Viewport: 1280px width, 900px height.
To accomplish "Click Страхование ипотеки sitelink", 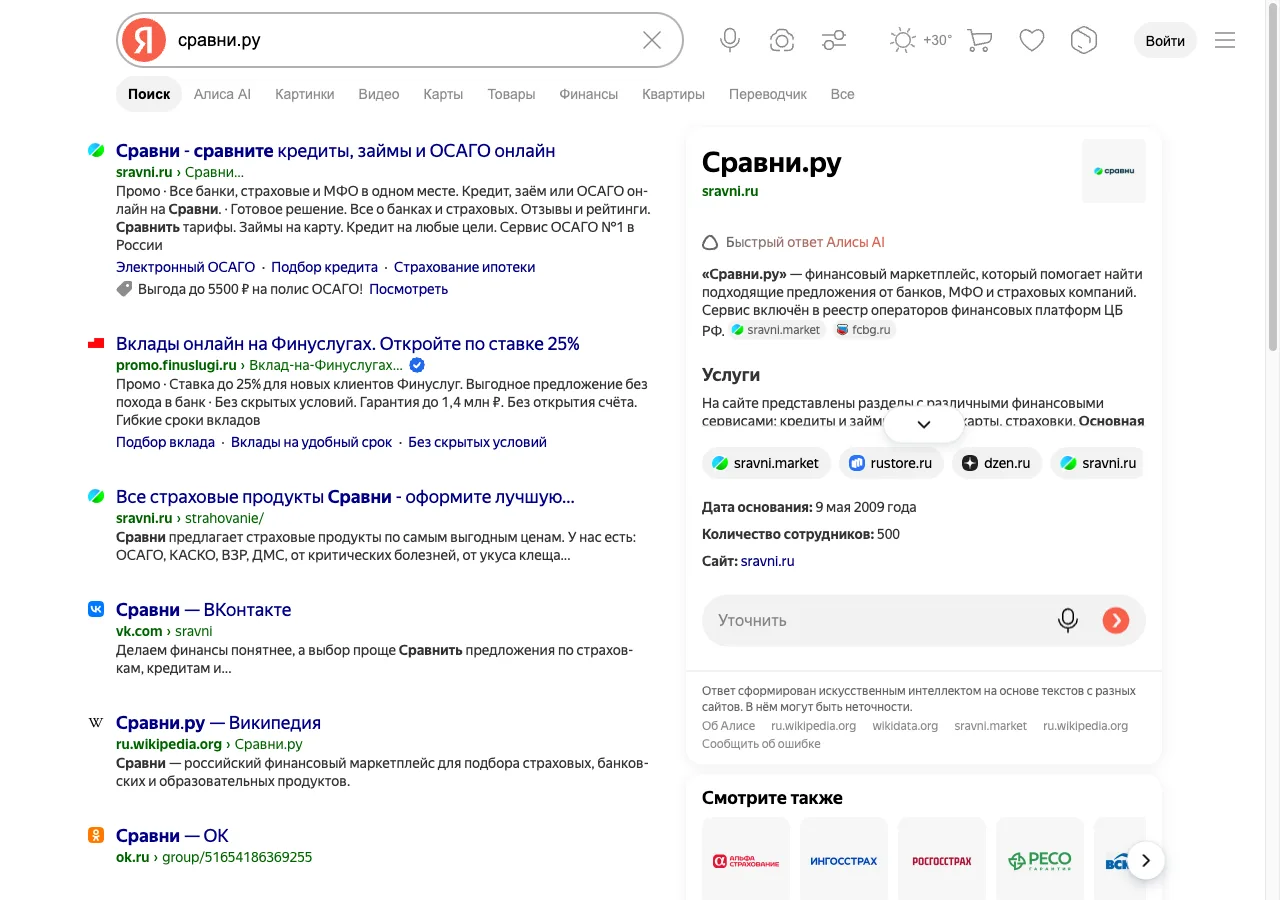I will (464, 267).
